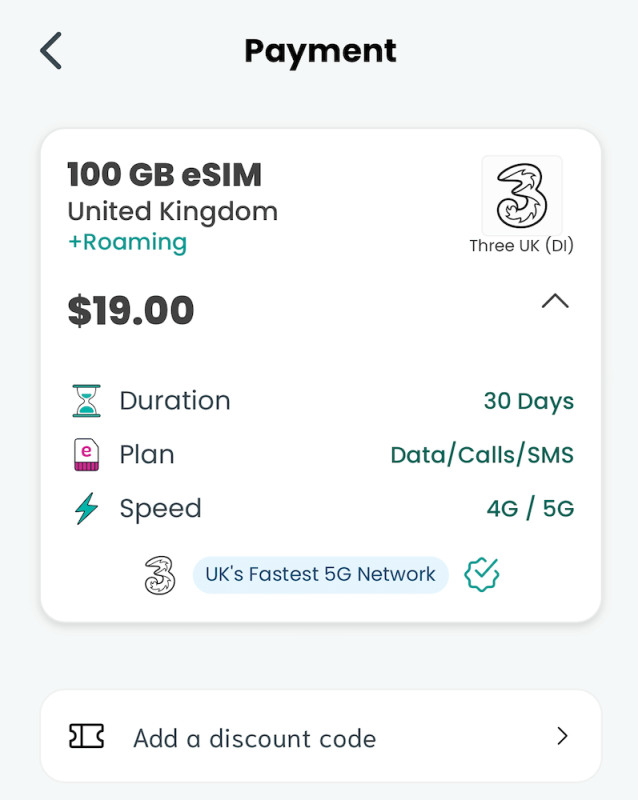Click the Add a discount code button

click(x=253, y=737)
